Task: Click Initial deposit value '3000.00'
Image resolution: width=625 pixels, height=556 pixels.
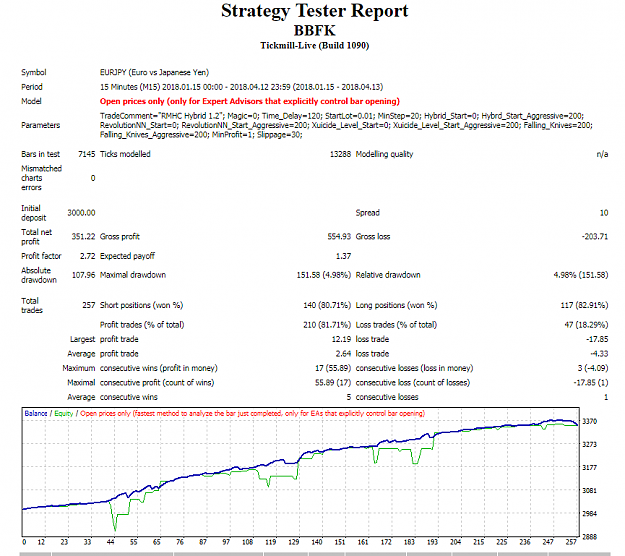Action: point(81,213)
